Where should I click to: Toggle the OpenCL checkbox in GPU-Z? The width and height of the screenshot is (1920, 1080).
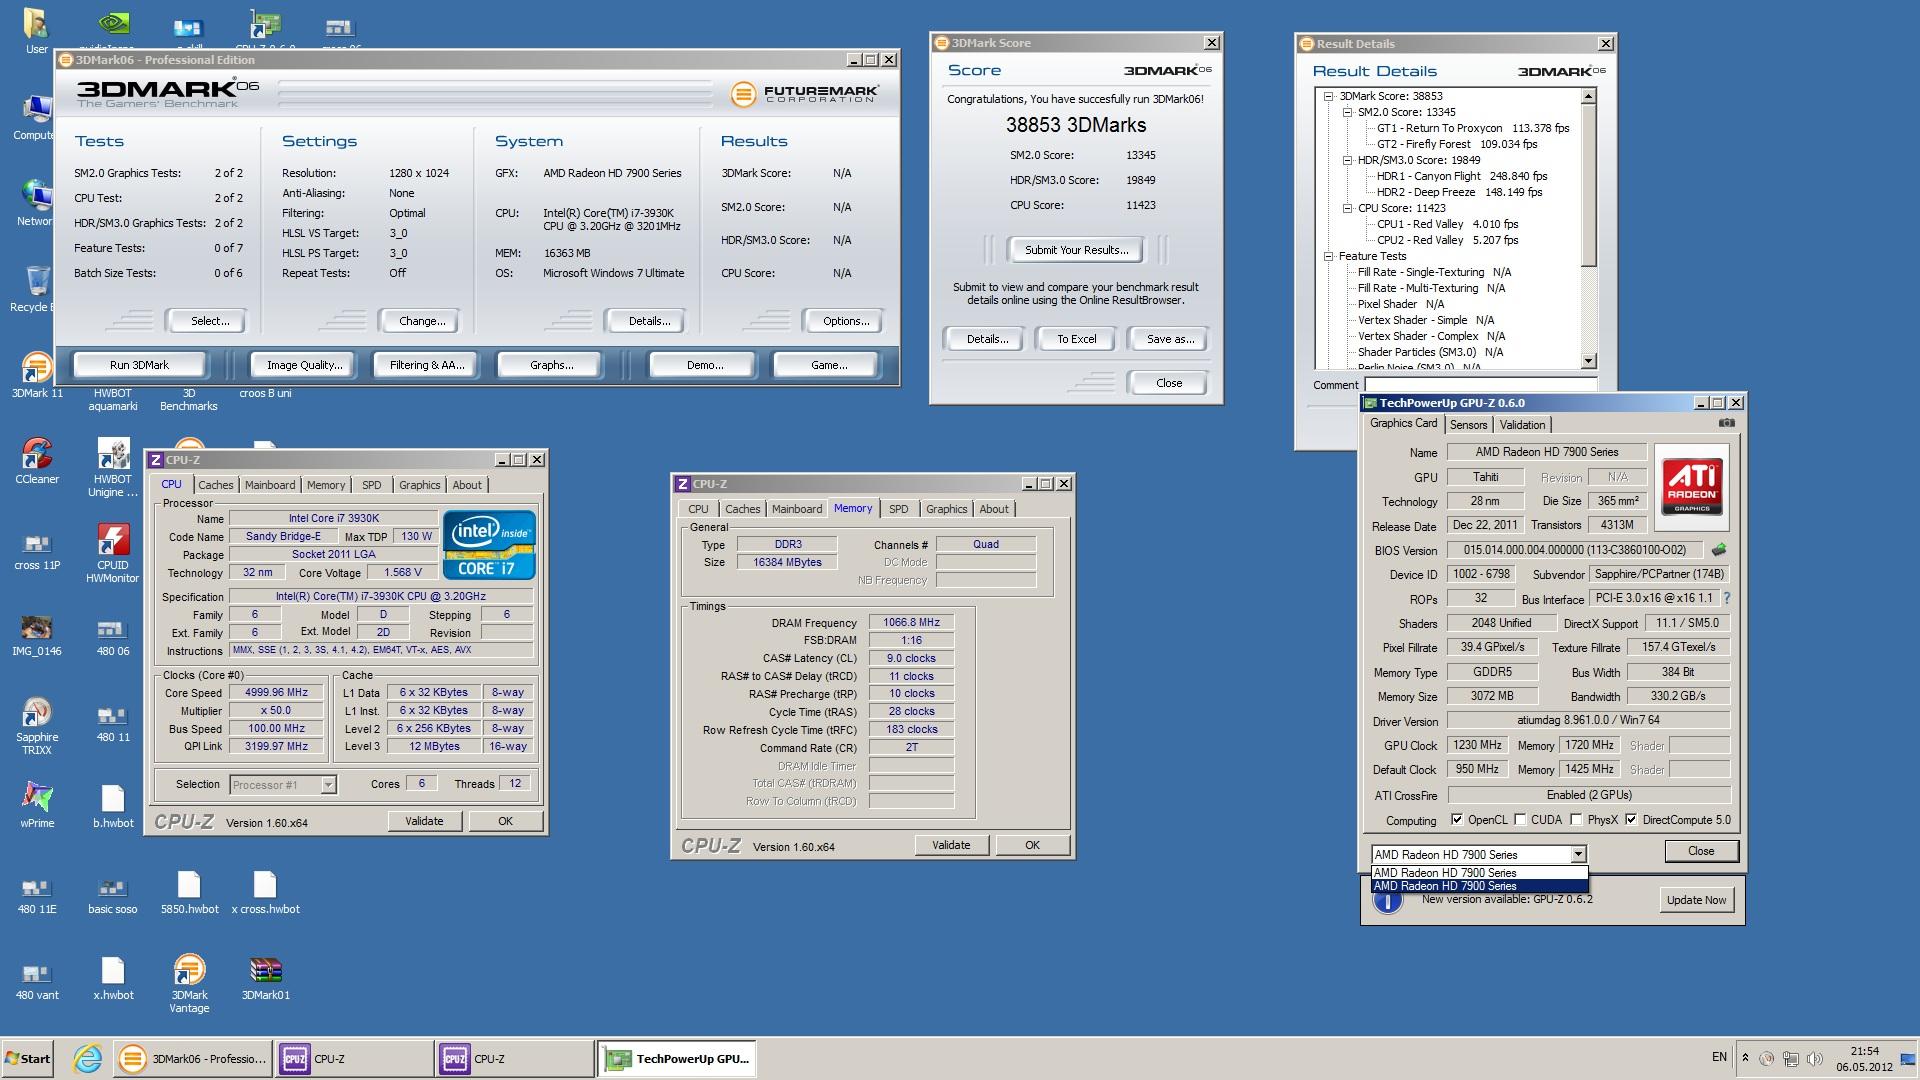[1456, 819]
